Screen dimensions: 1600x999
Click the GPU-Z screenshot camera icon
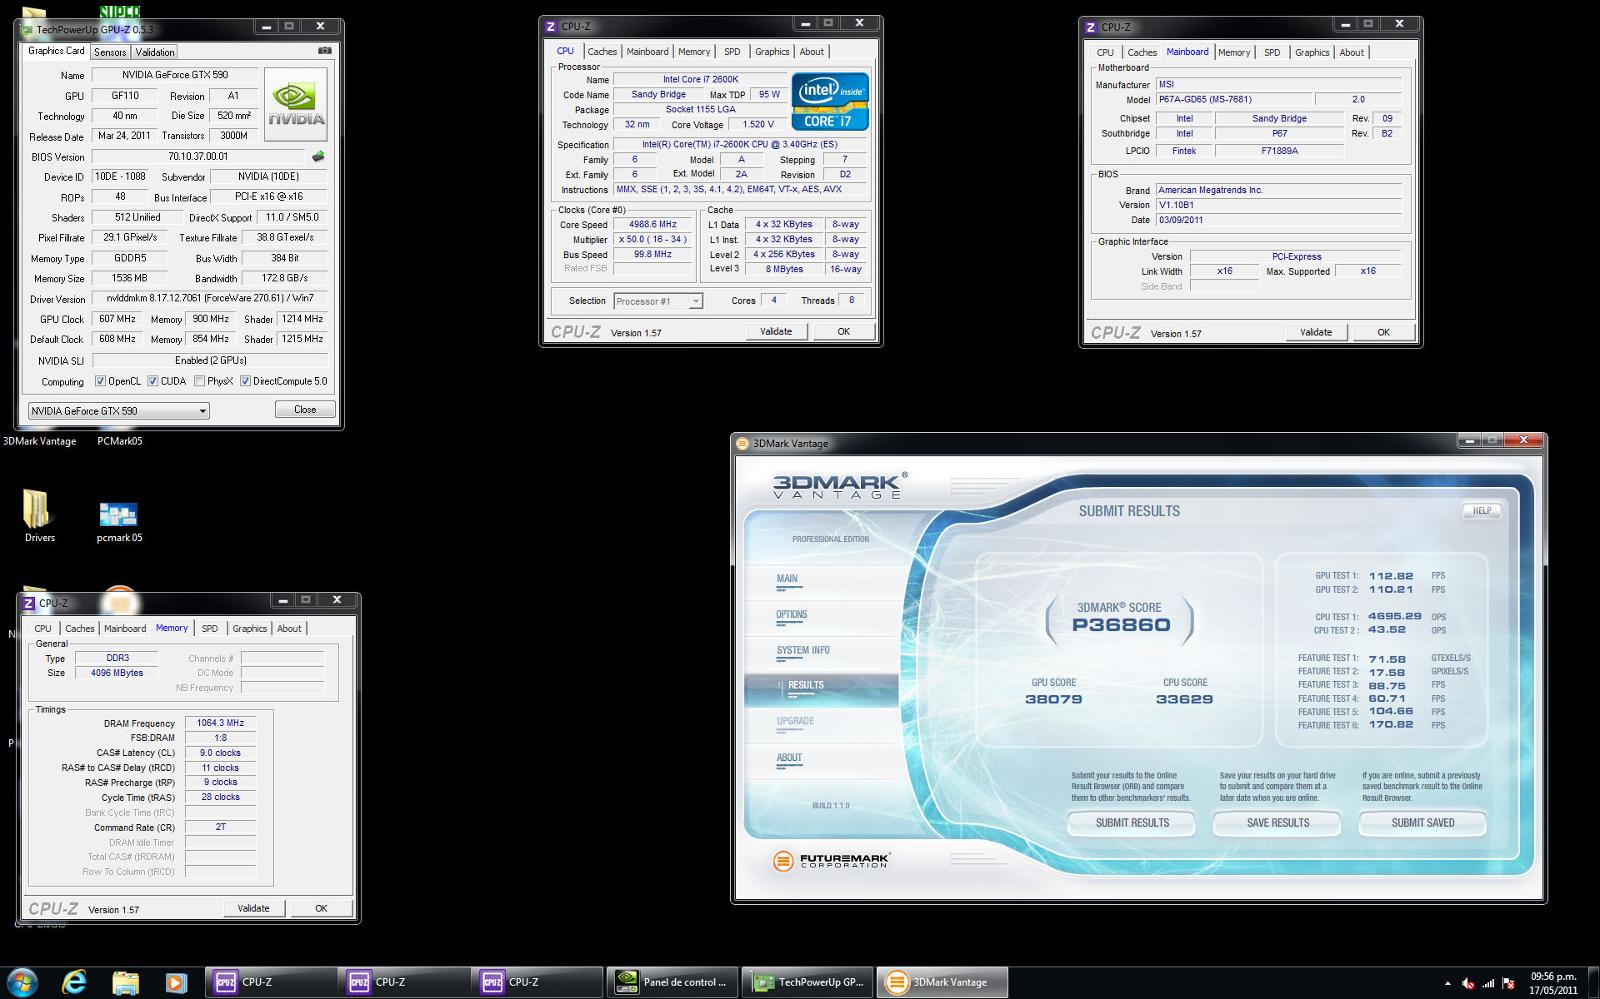(324, 50)
